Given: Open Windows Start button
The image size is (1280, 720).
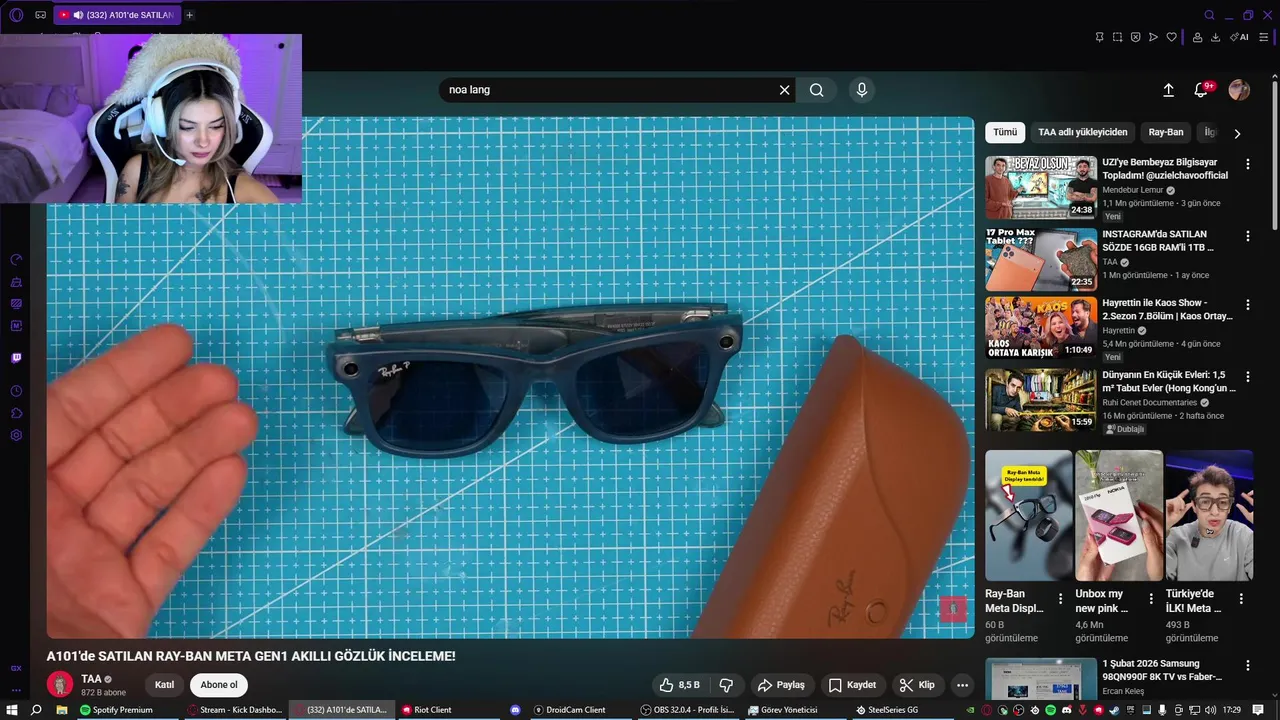Looking at the screenshot, I should coord(11,710).
